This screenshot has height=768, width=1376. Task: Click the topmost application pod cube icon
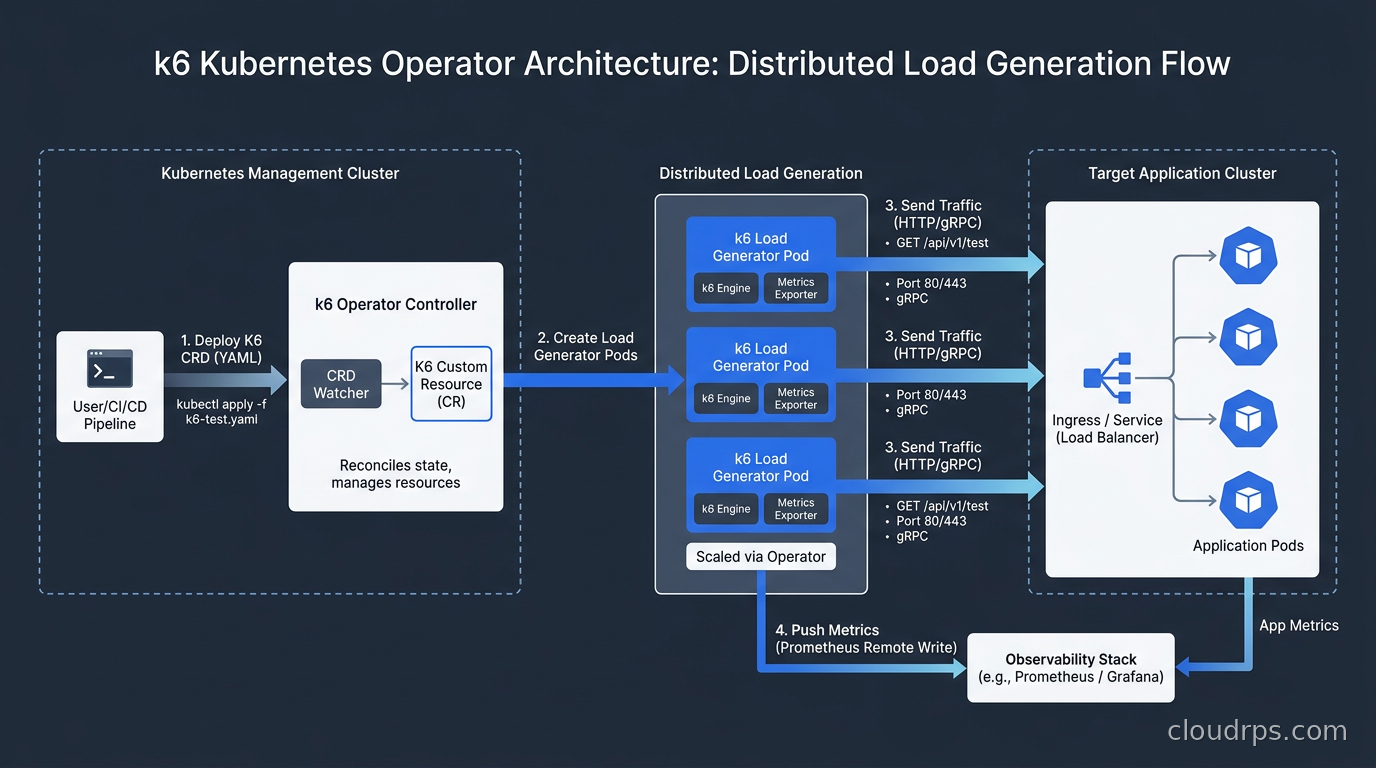1248,256
